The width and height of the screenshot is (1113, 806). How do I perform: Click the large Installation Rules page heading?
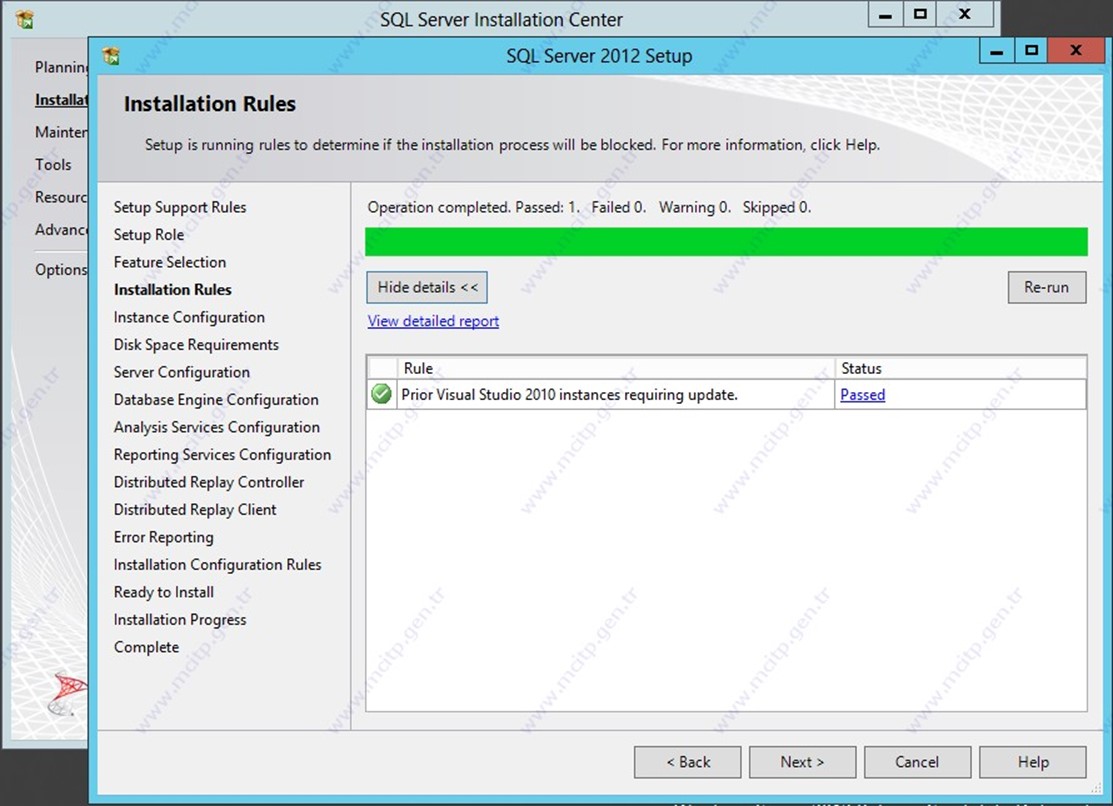(209, 104)
